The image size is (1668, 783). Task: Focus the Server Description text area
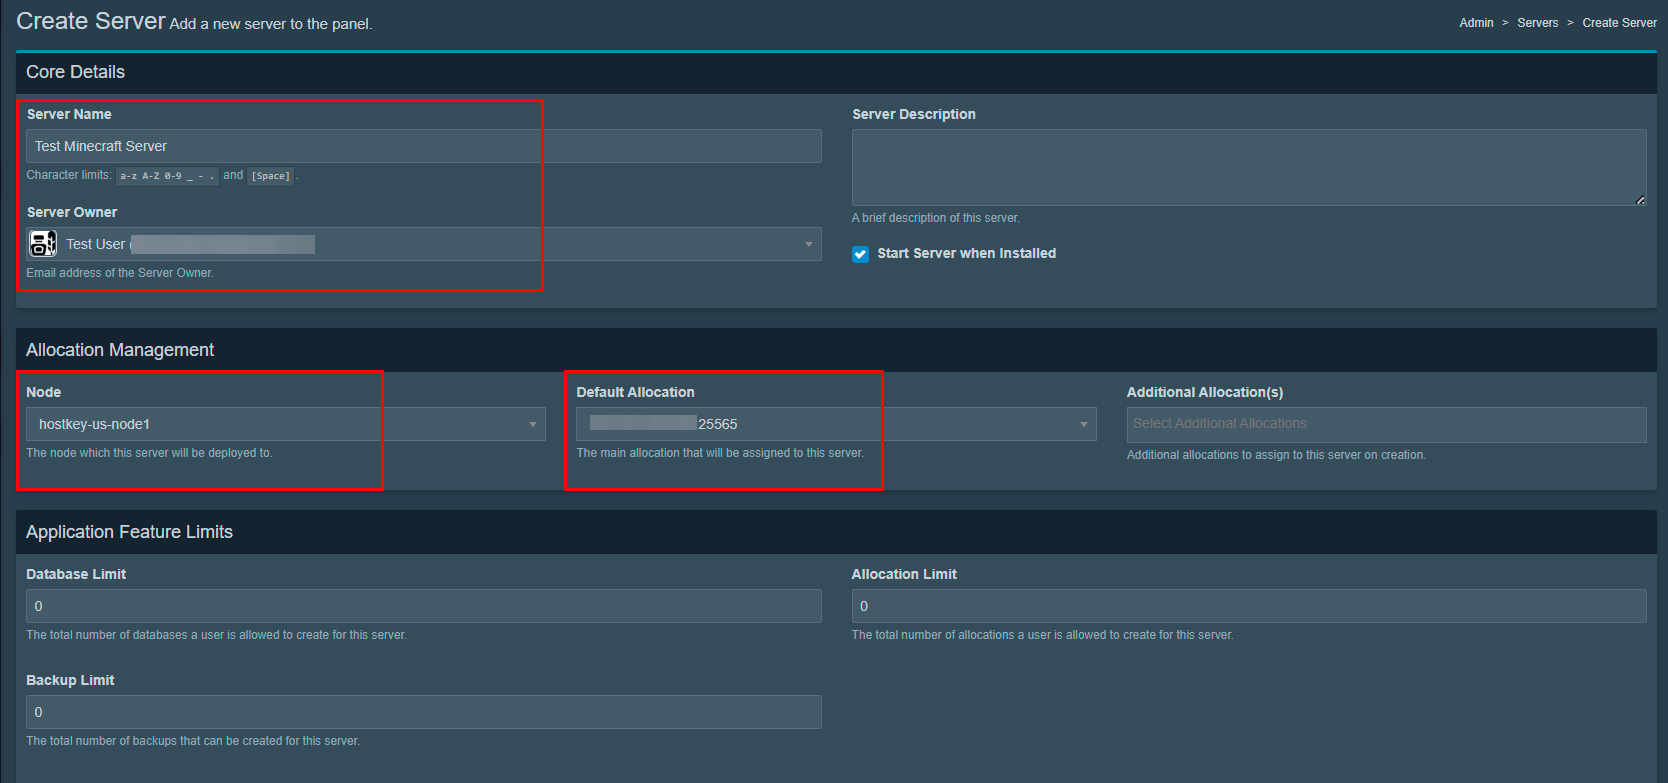pos(1248,167)
